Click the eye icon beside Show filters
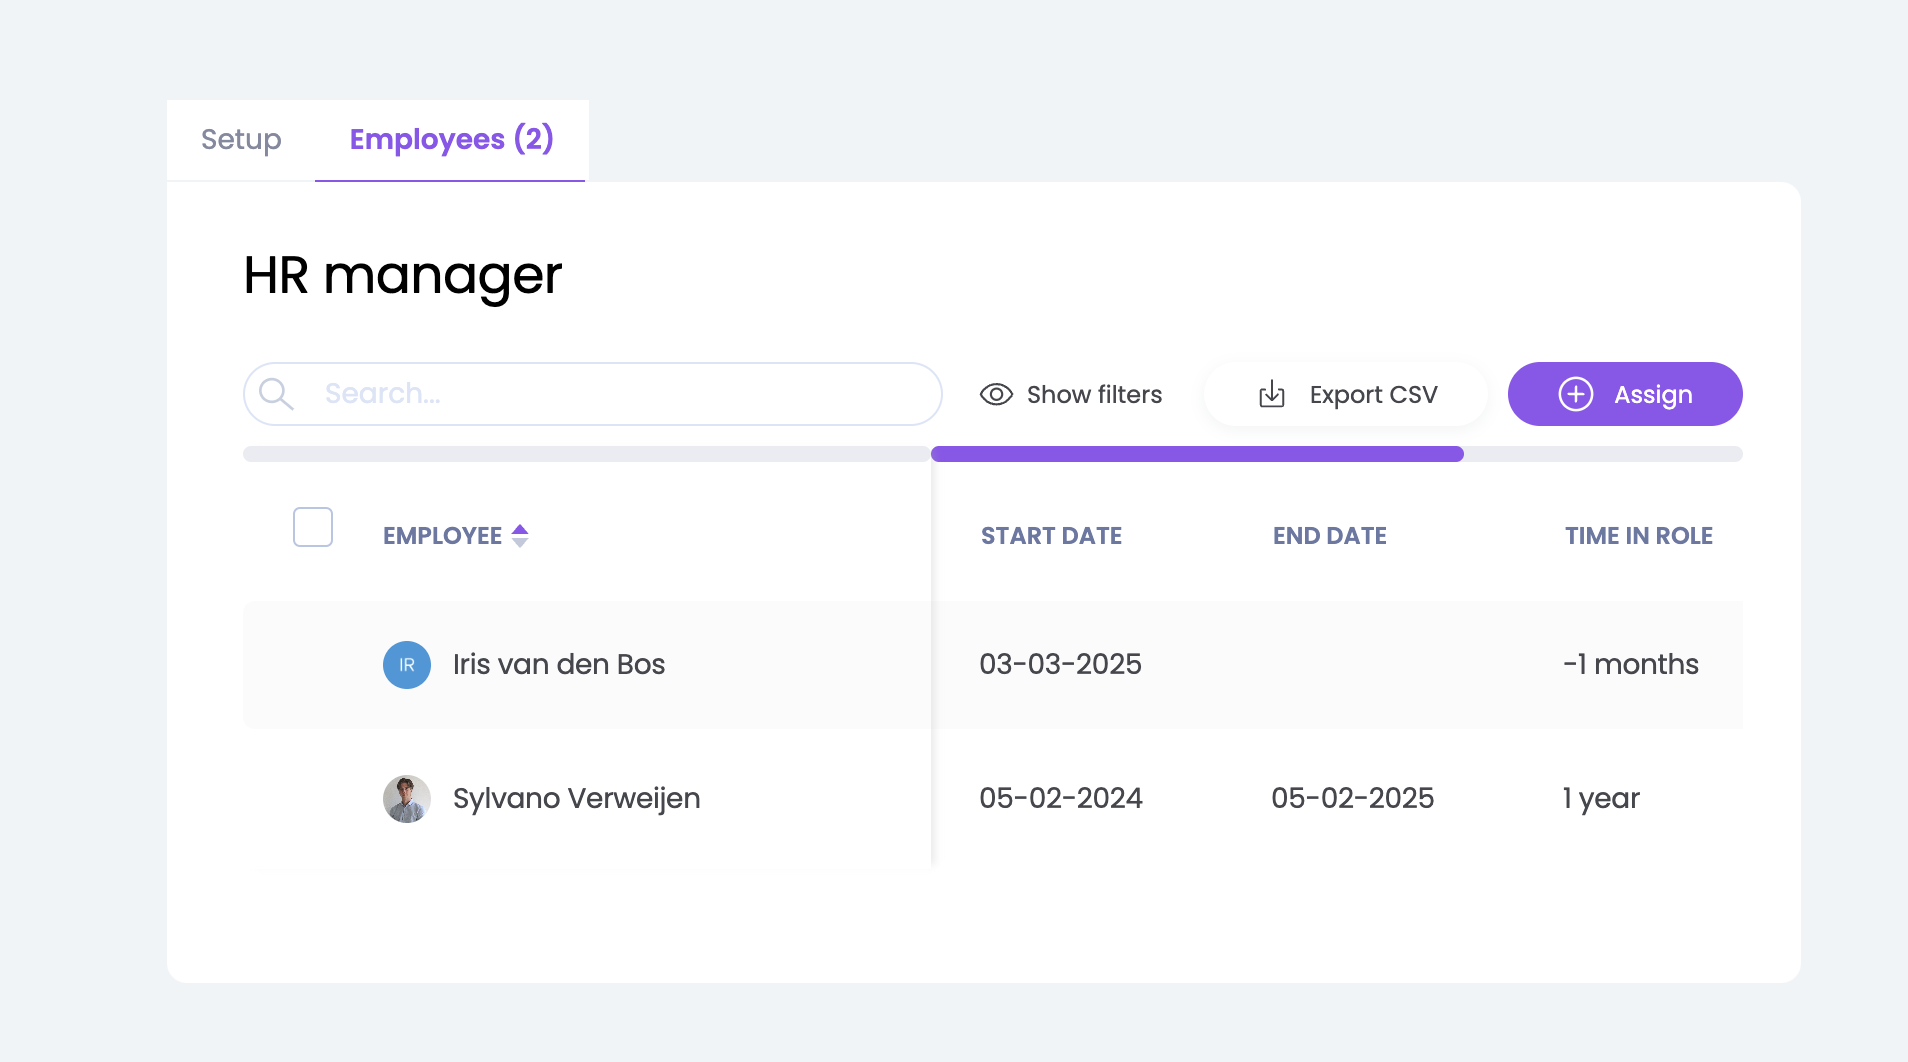 (996, 394)
